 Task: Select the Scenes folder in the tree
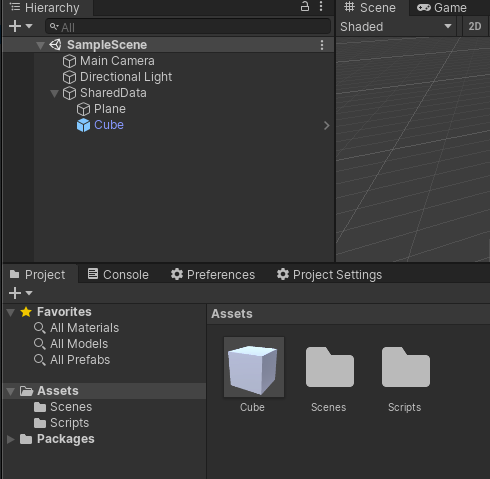71,407
